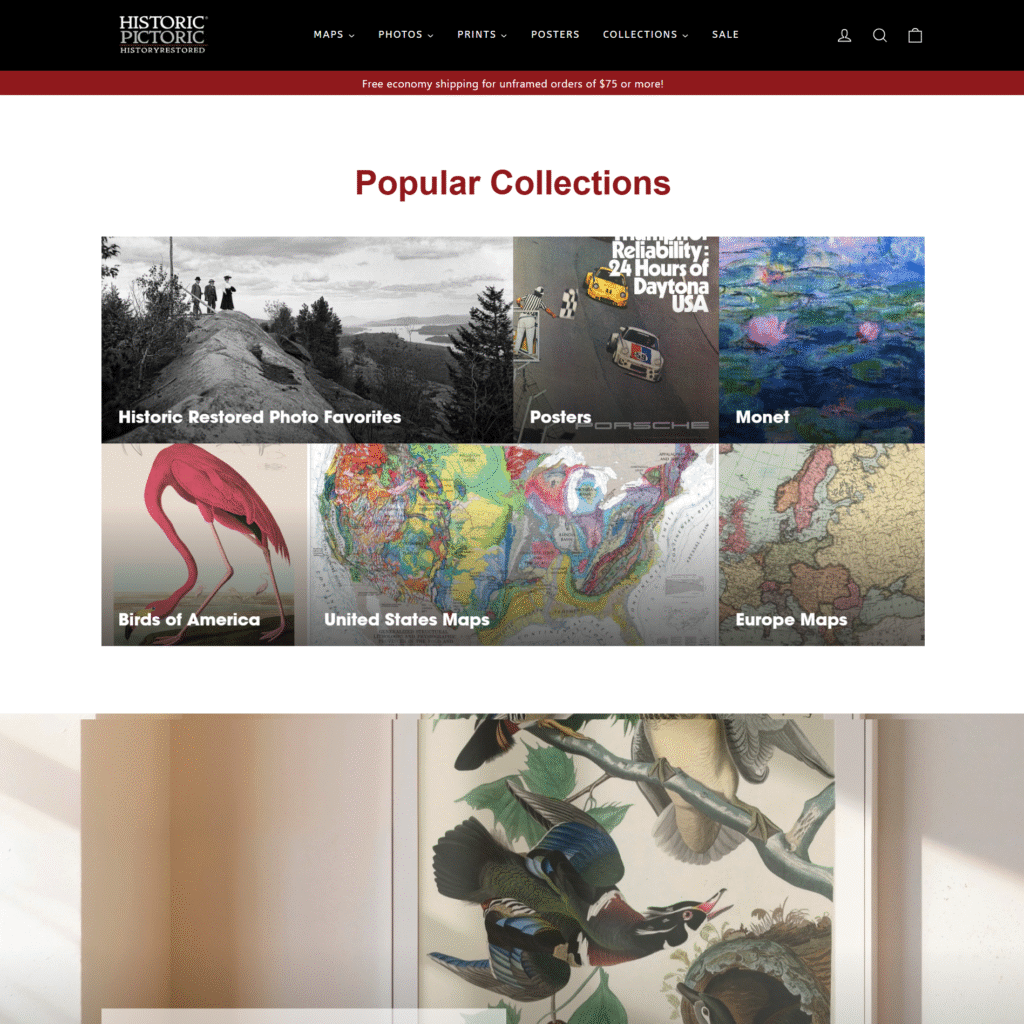This screenshot has height=1024, width=1024.
Task: Click the Historic Pictoric logo
Action: point(163,35)
